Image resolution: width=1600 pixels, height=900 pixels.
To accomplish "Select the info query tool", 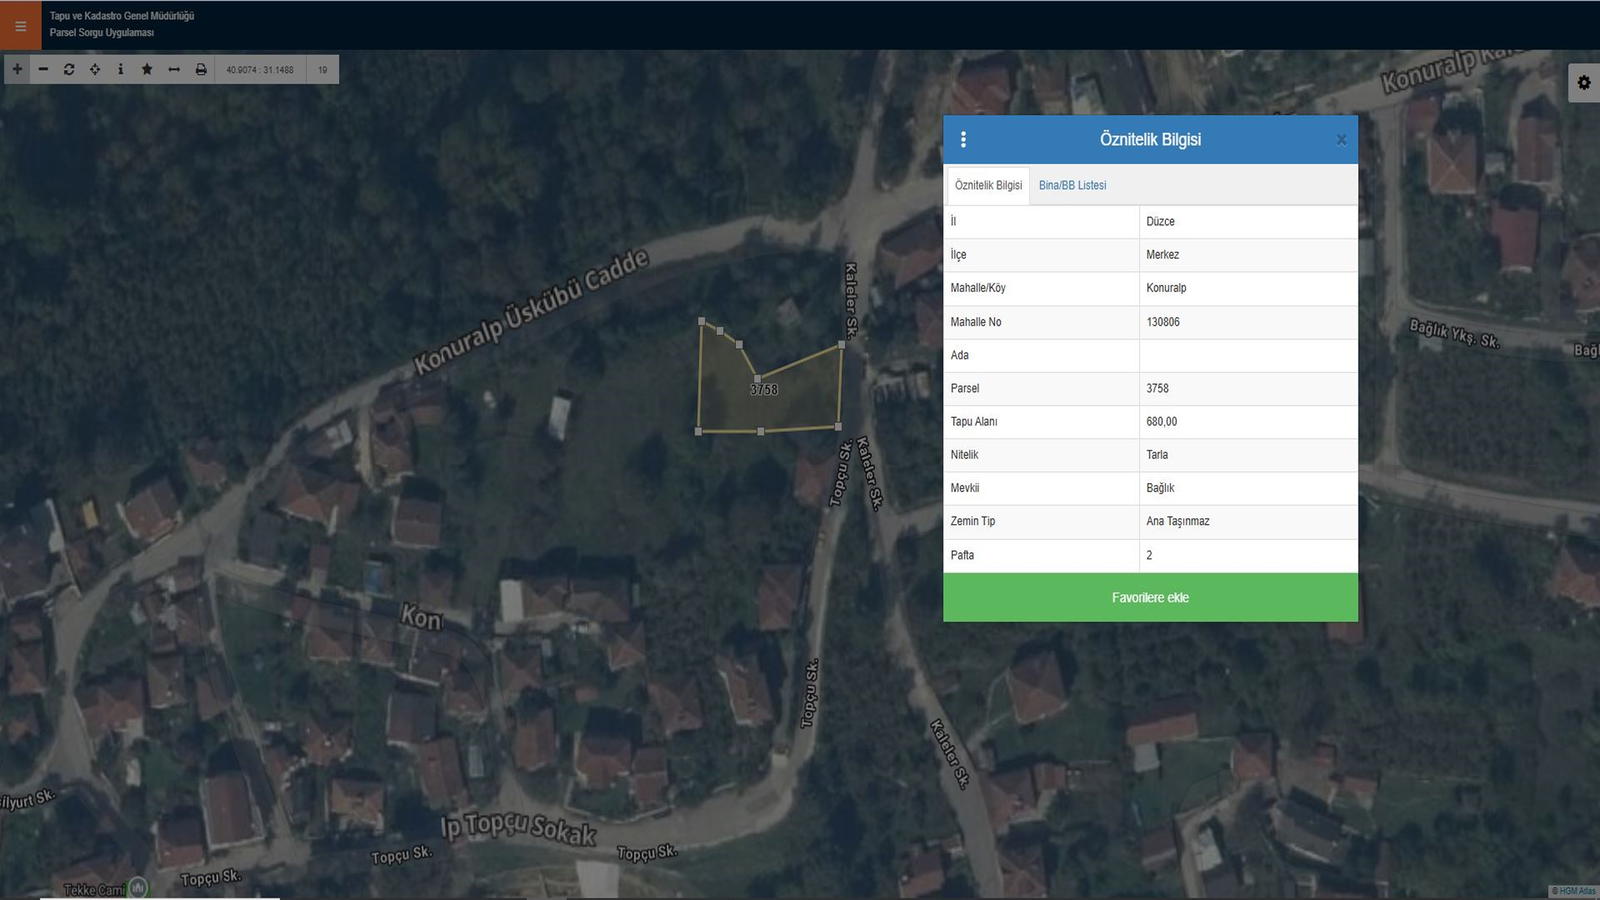I will click(x=121, y=69).
